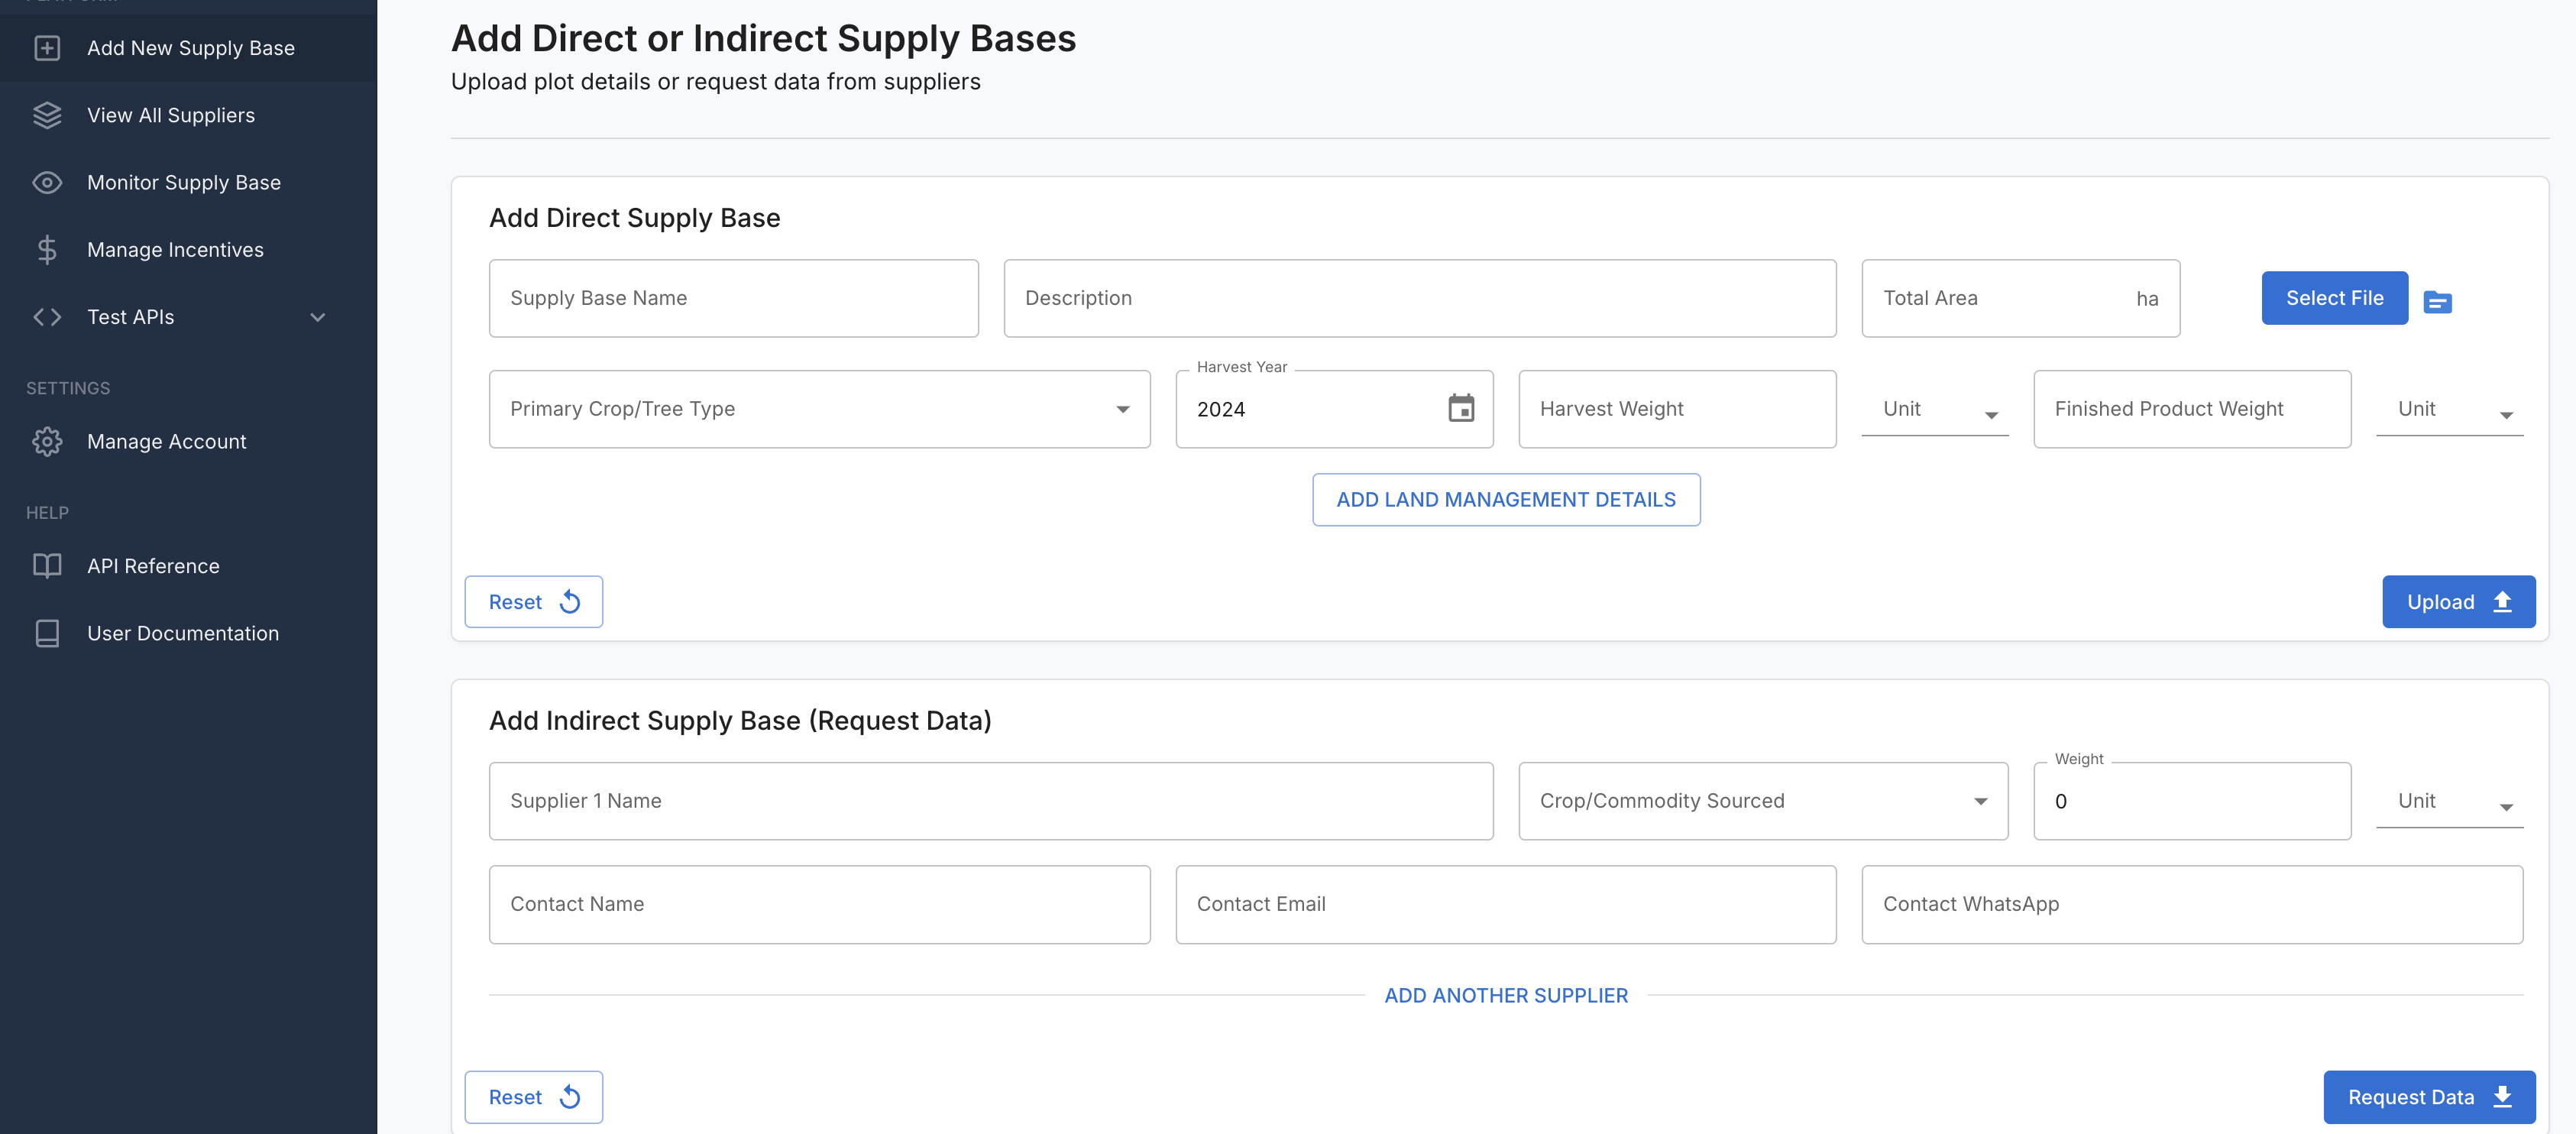
Task: Open User Documentation in the sidebar
Action: [x=182, y=633]
